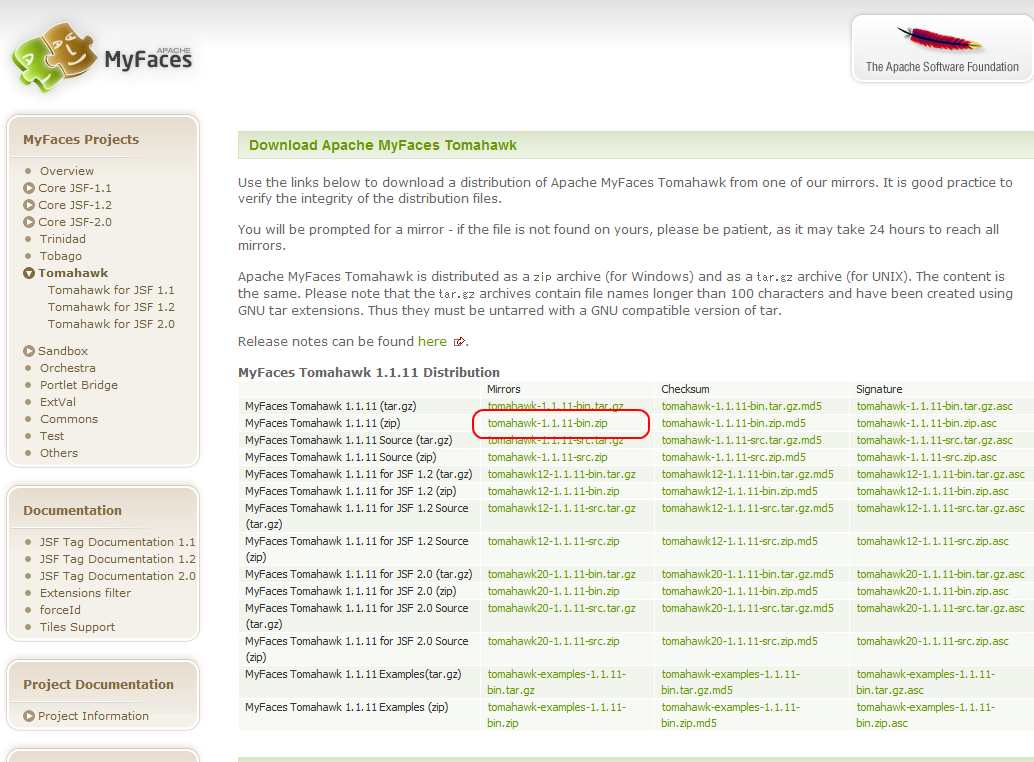Open tomahawk-1.1.11-src.zip.md5 checksum

click(733, 457)
